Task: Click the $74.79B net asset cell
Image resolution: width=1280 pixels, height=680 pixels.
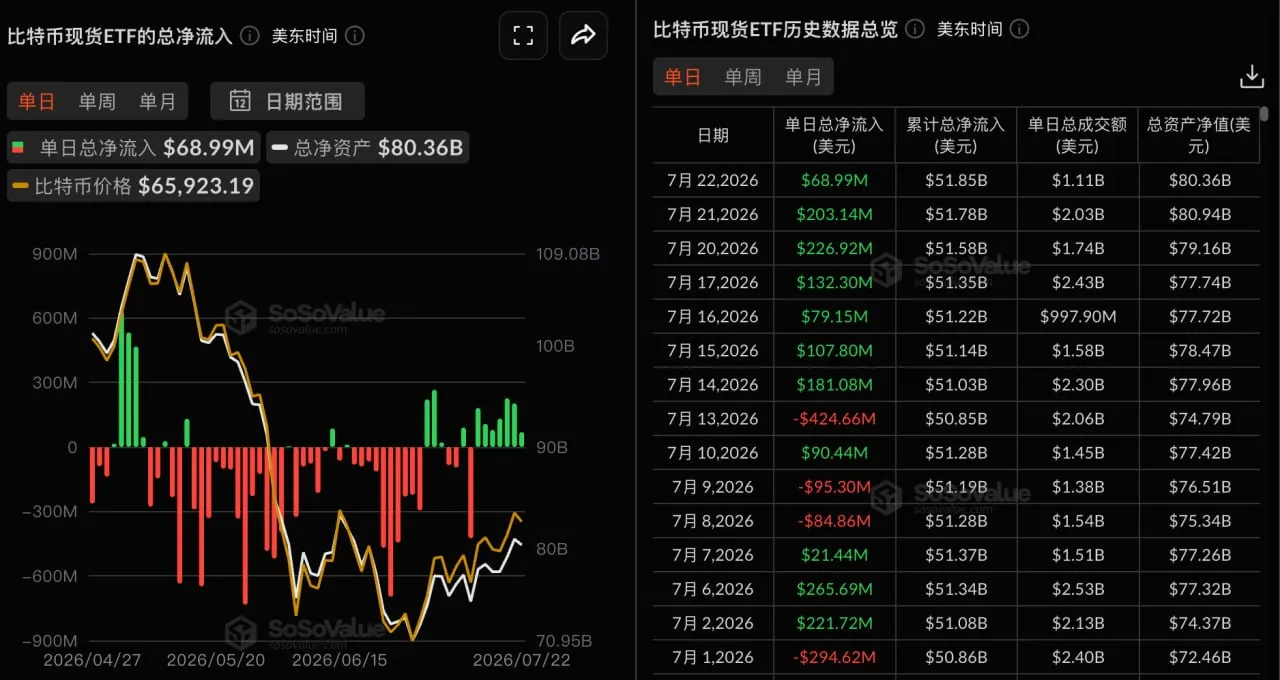Action: click(x=1199, y=418)
